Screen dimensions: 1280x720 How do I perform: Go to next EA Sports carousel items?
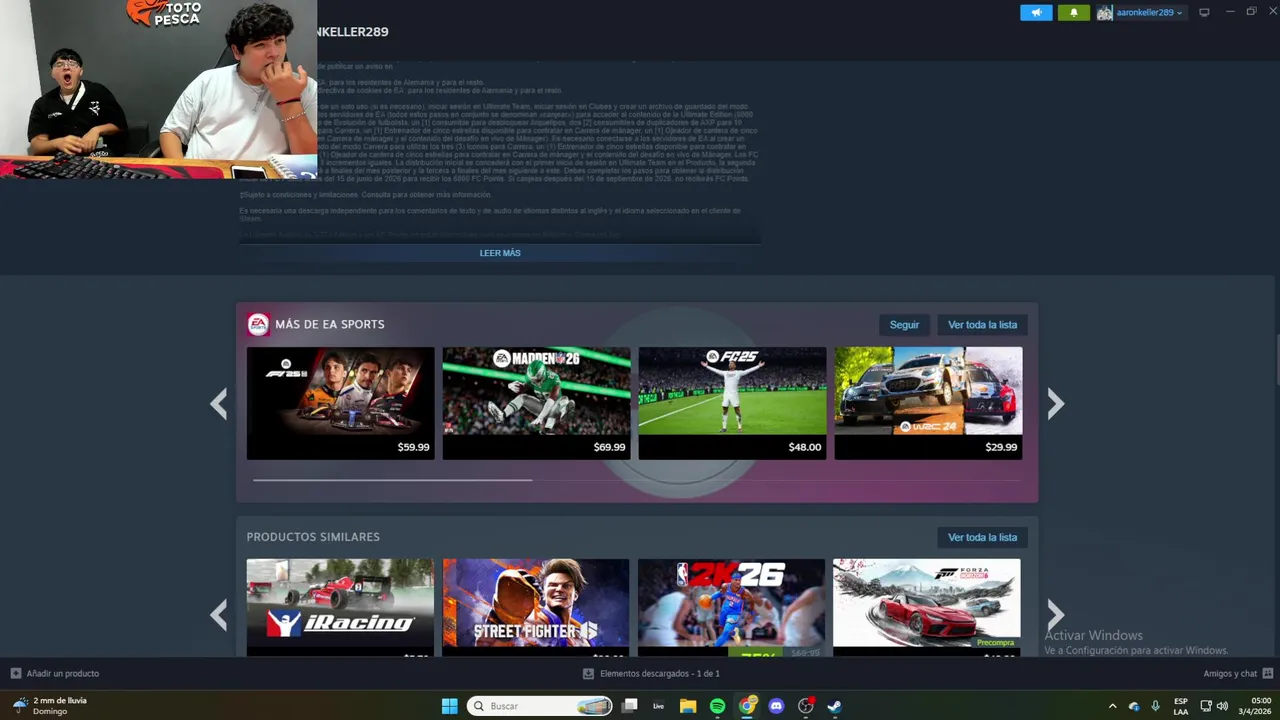[x=1055, y=403]
